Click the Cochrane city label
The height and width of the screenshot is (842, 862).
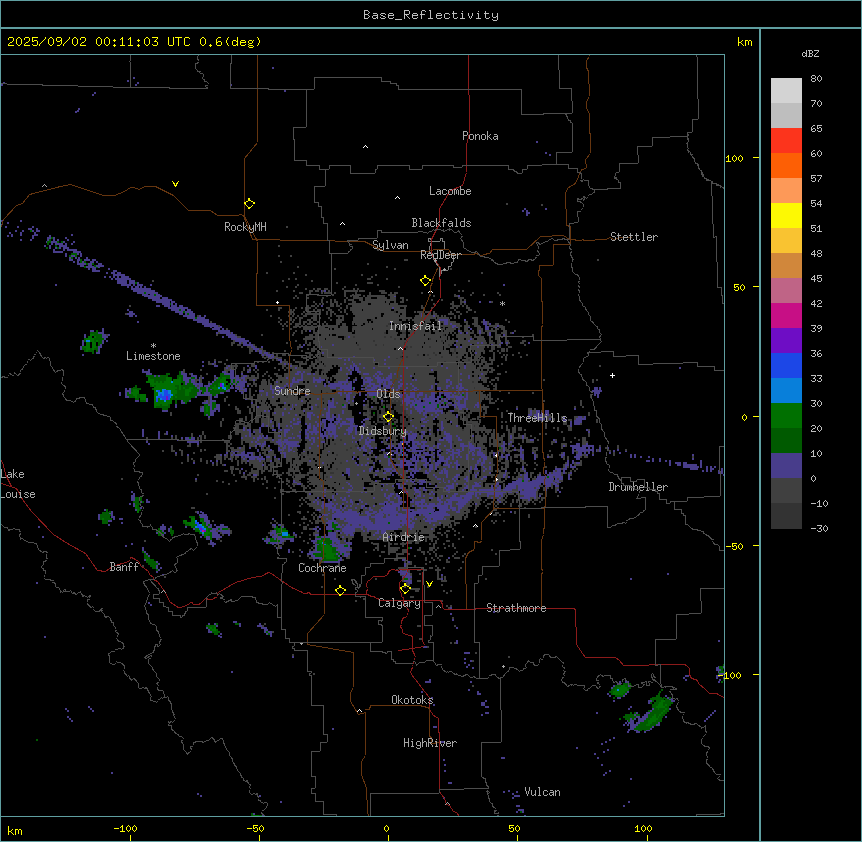(x=322, y=568)
